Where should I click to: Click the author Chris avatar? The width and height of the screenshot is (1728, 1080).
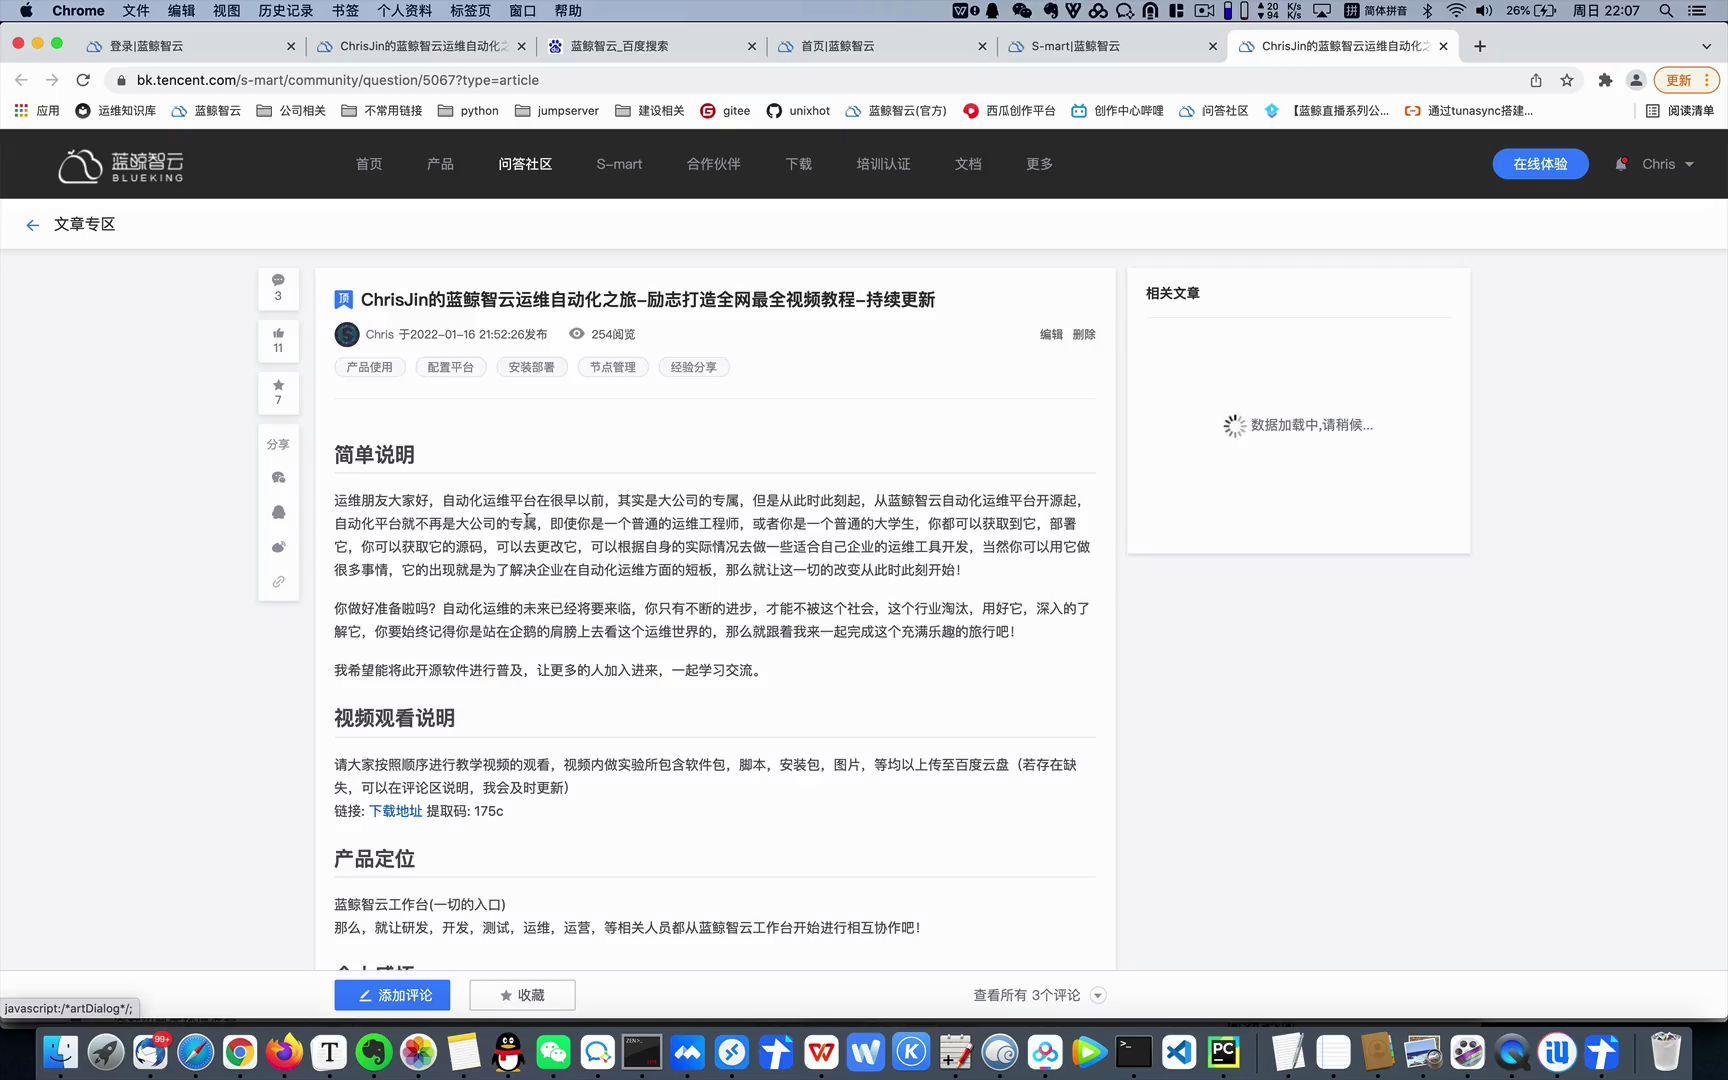[x=347, y=334]
